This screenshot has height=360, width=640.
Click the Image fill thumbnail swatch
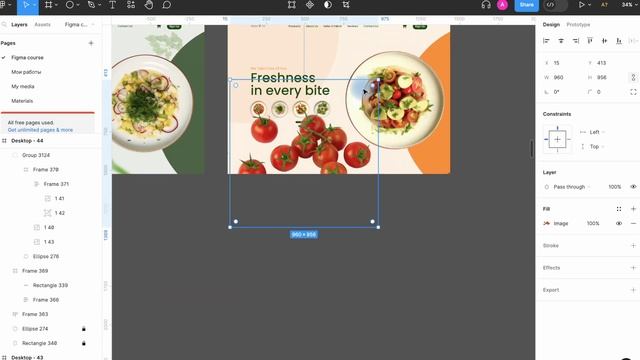[x=547, y=223]
